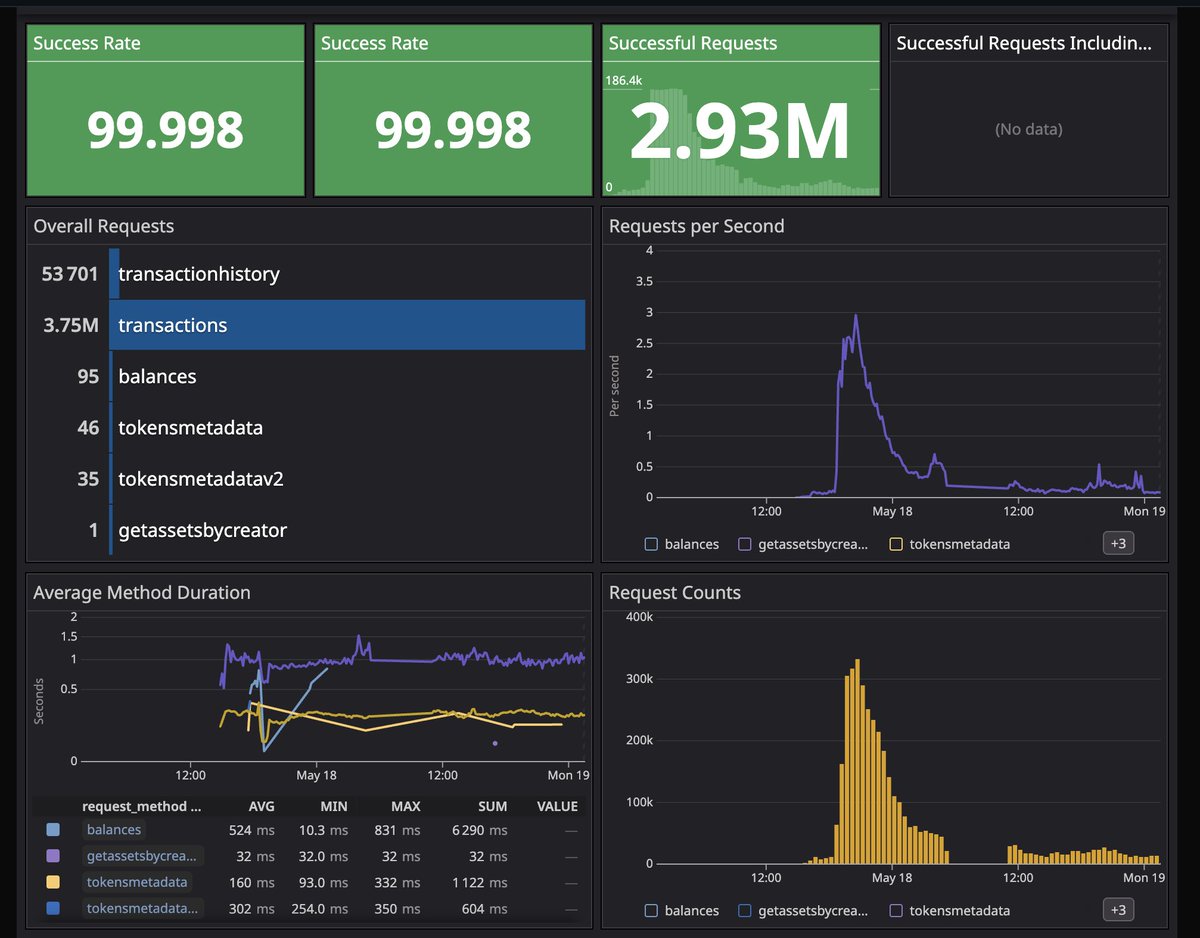
Task: Click the 93.0 ms minimum cell
Action: [x=322, y=882]
